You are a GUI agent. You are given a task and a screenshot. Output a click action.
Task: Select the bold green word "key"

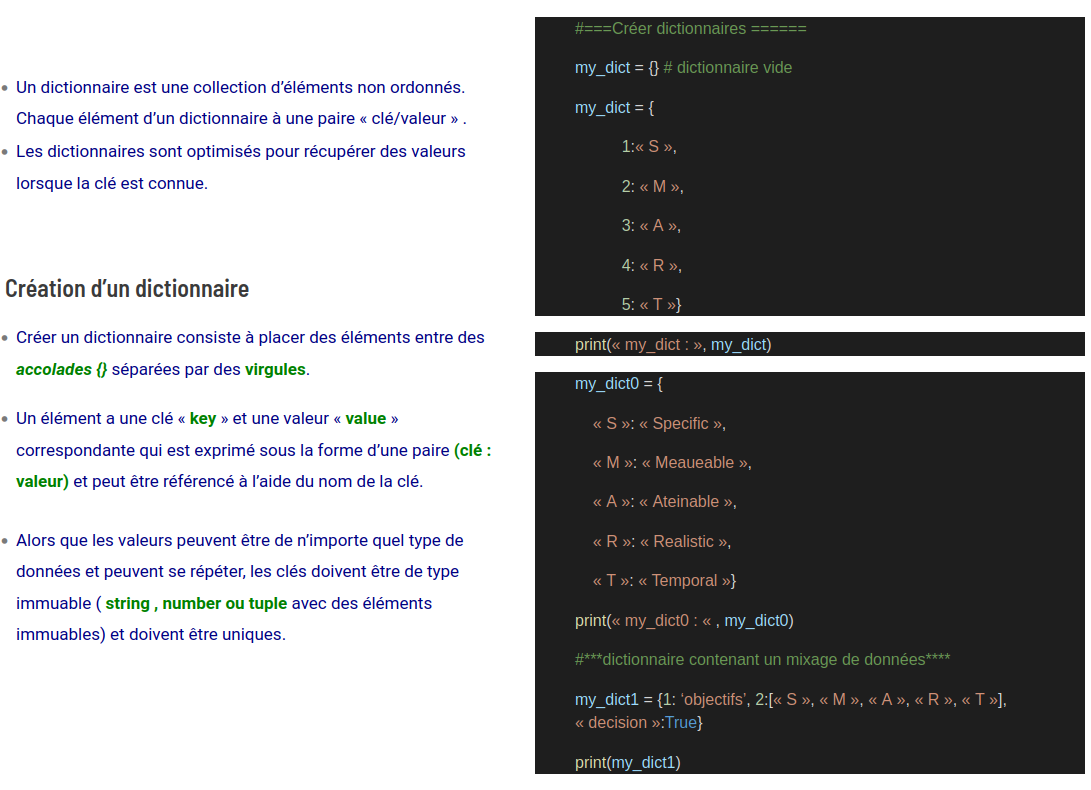pyautogui.click(x=203, y=418)
